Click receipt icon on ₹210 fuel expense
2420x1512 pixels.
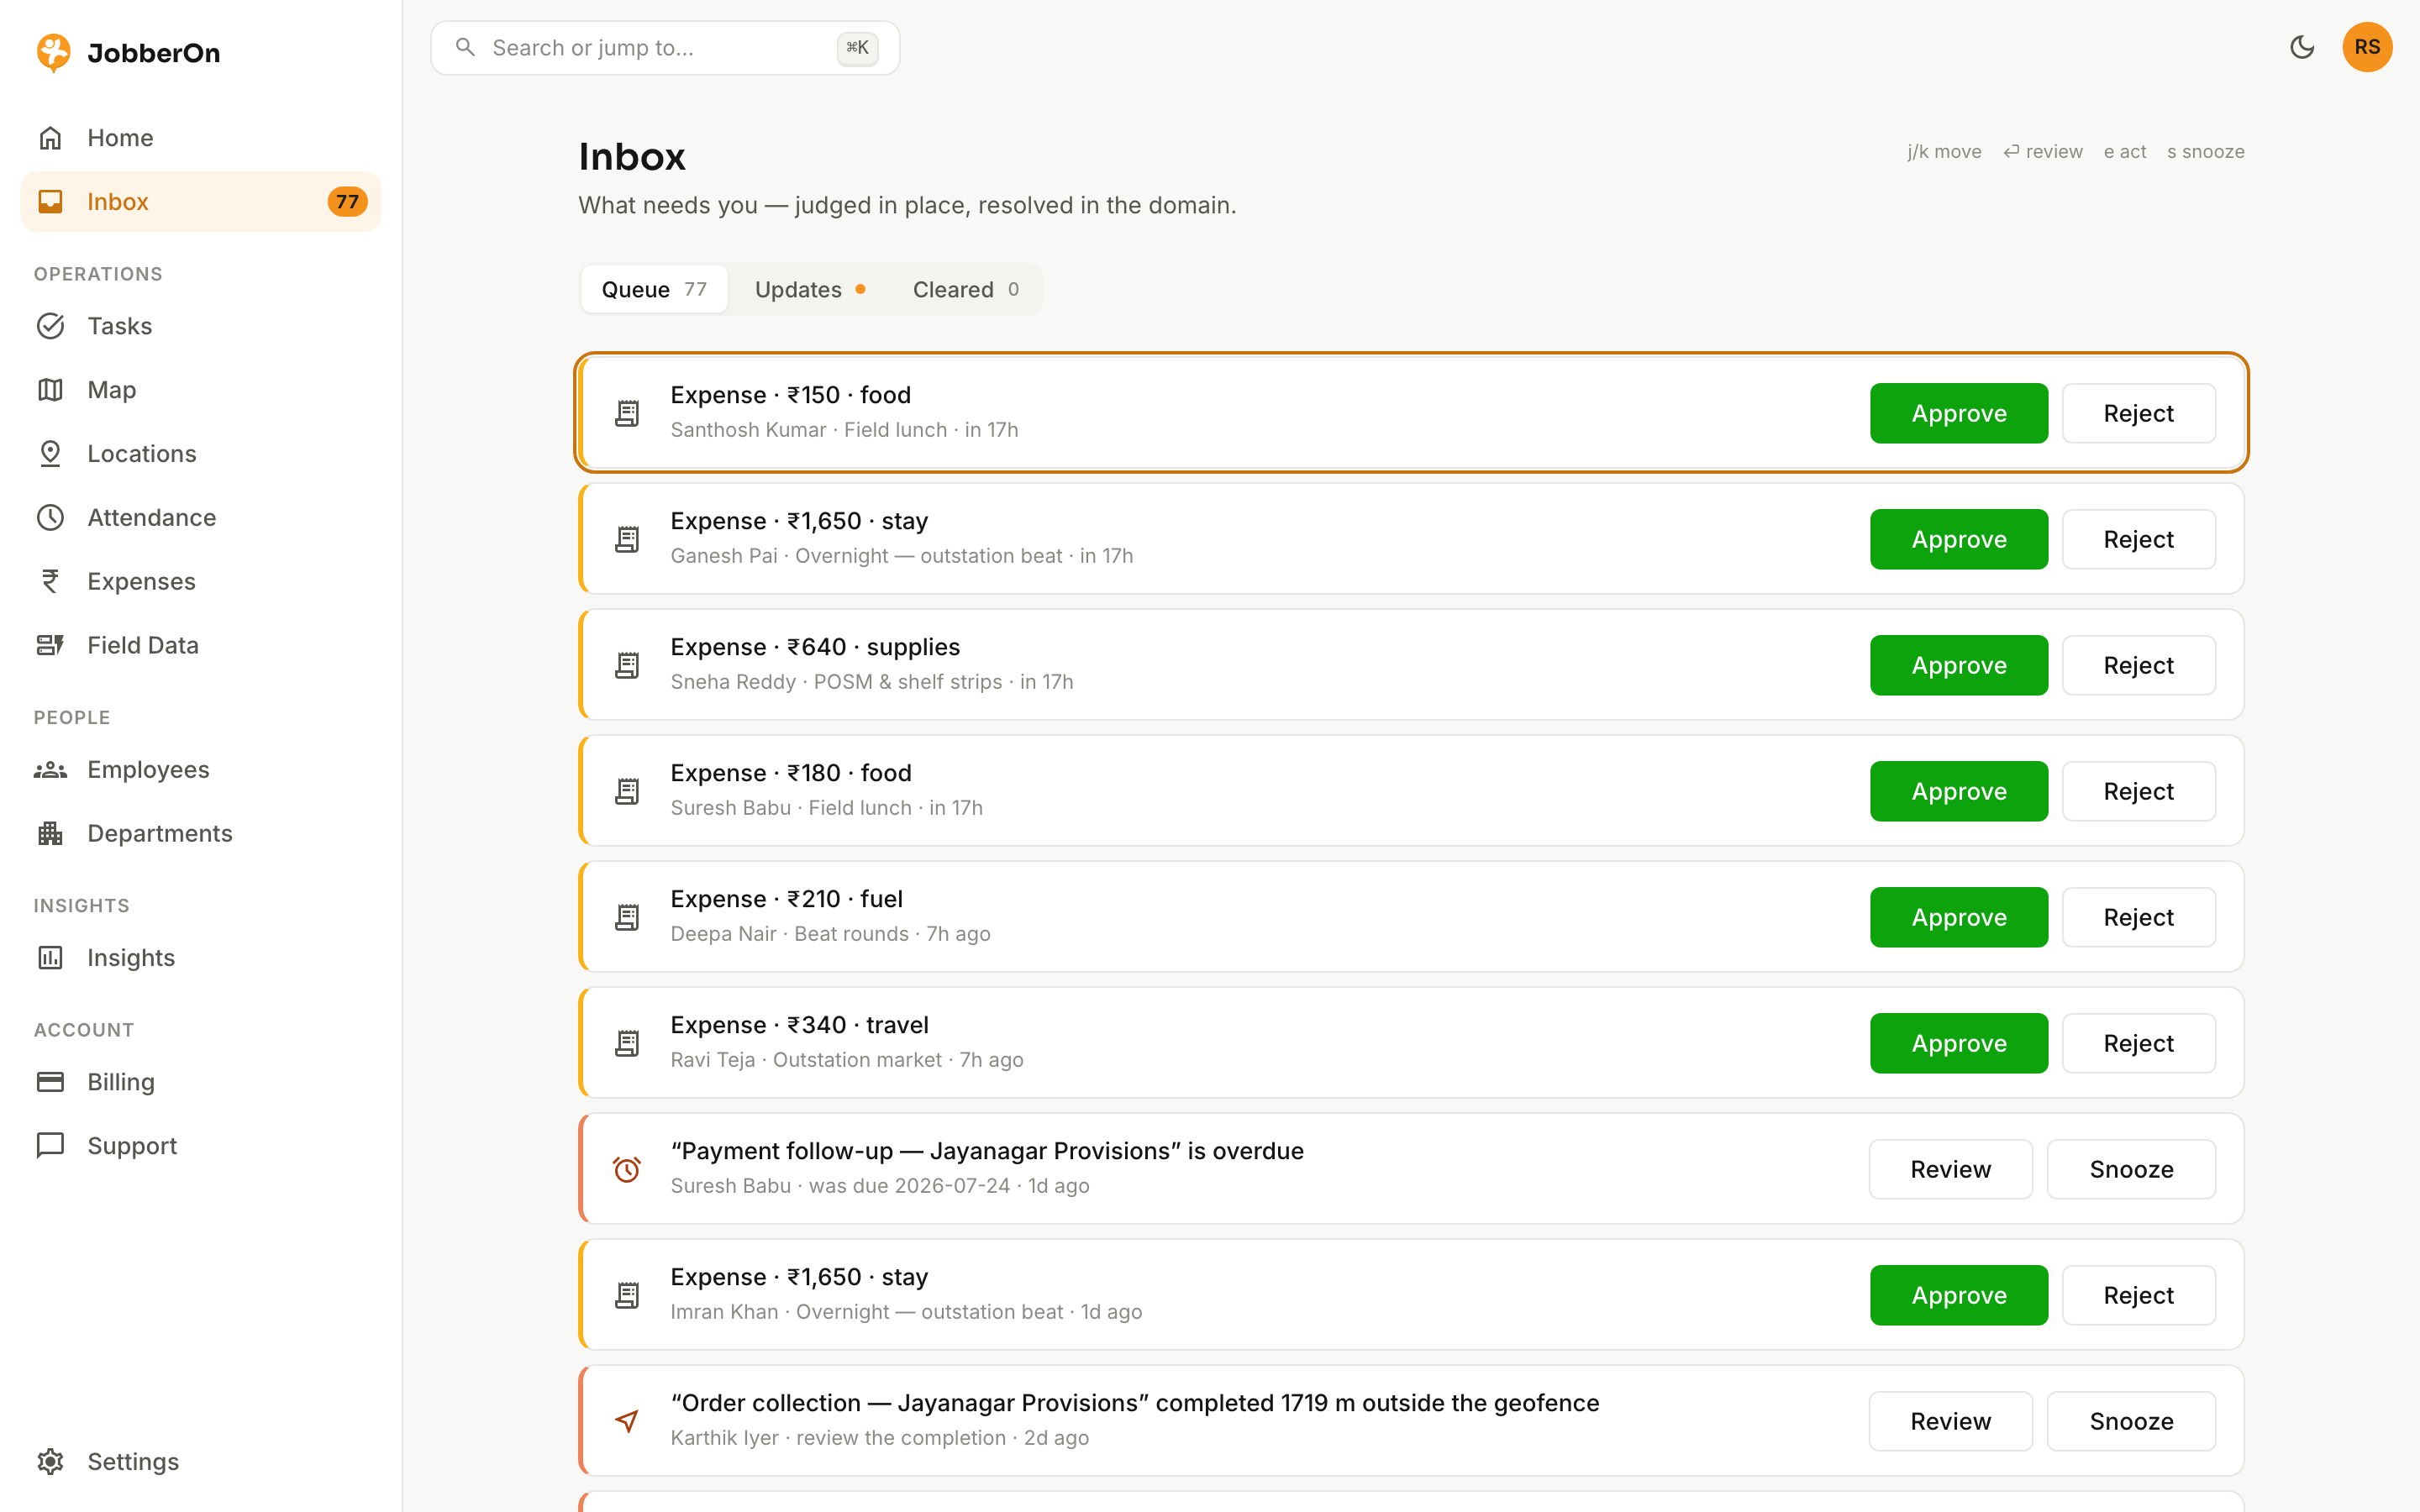tap(627, 917)
